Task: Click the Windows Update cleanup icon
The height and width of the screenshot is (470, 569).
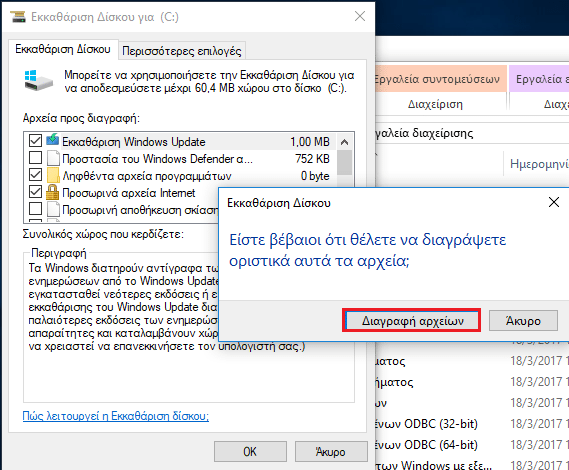Action: click(53, 140)
